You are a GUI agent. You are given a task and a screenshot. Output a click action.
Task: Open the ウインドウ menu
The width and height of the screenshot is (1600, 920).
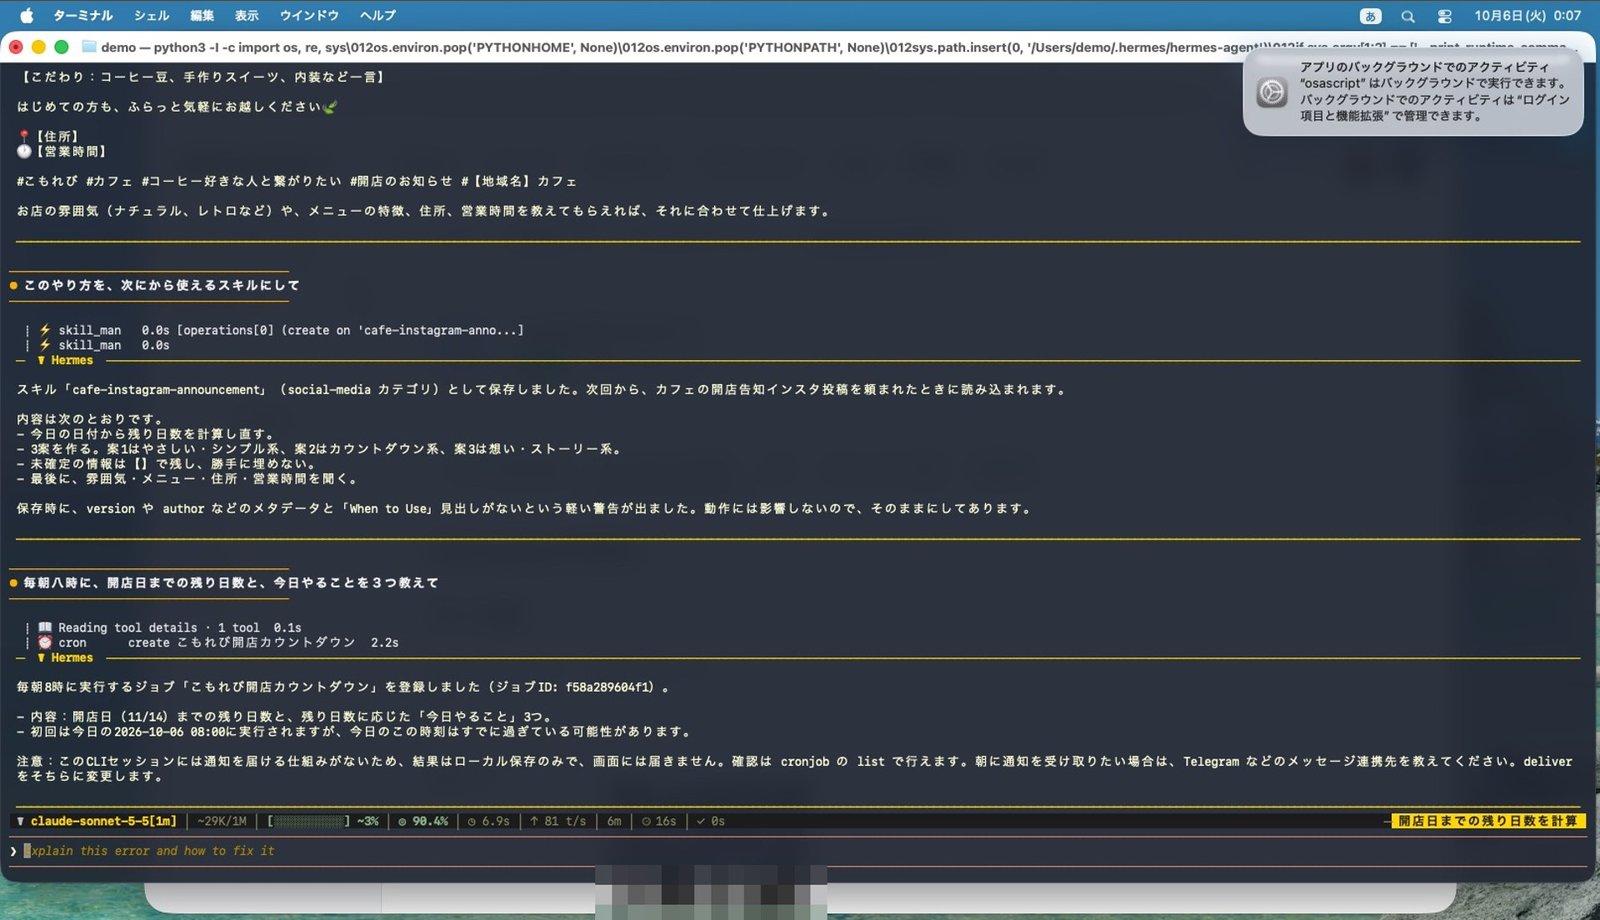pyautogui.click(x=309, y=15)
